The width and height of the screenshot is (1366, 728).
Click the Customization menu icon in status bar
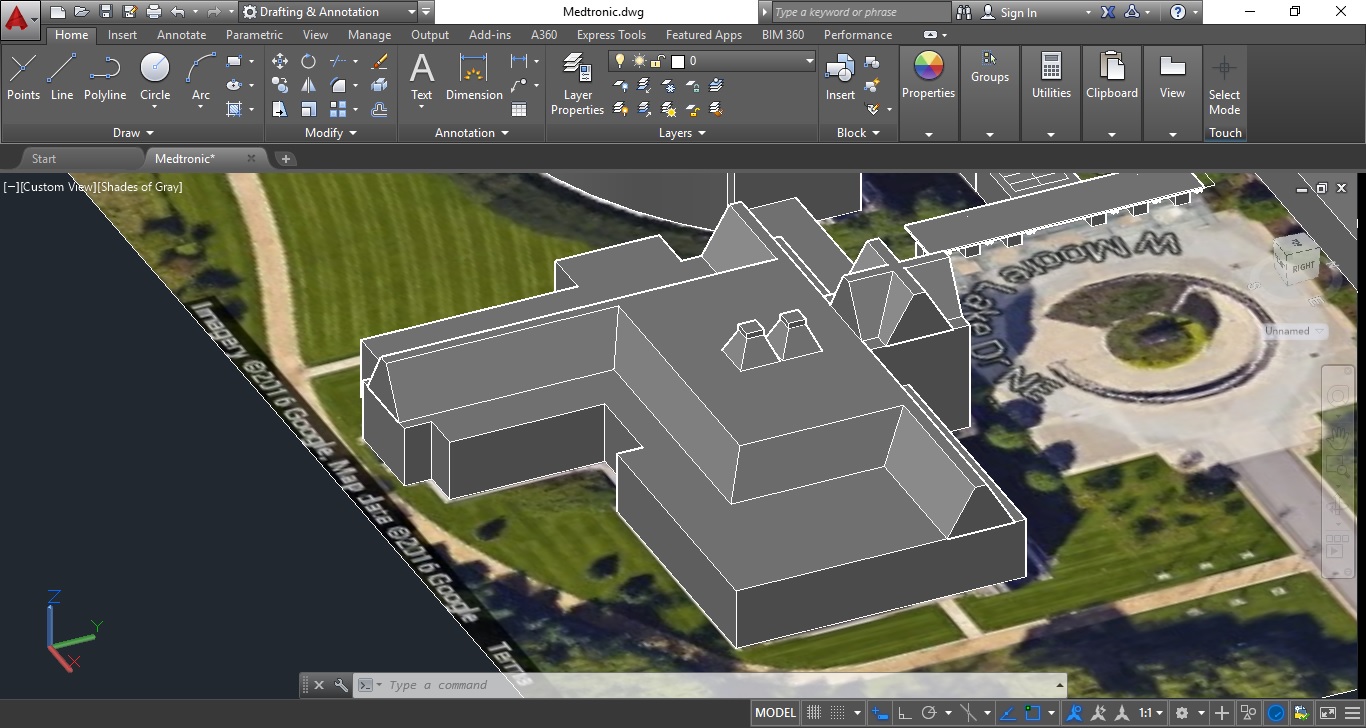point(1352,713)
